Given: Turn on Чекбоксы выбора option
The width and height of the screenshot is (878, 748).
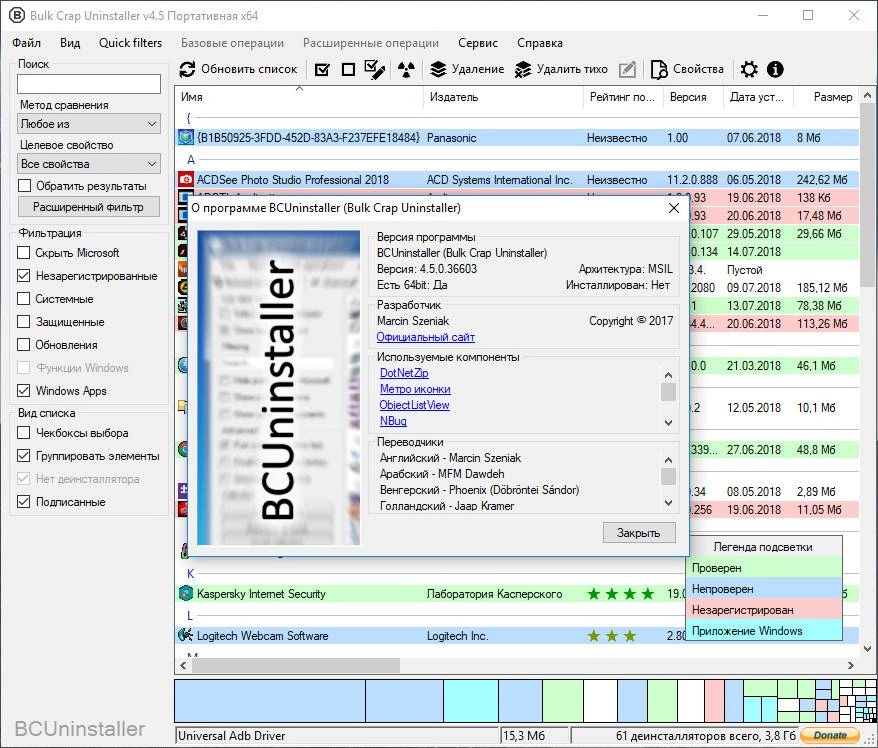Looking at the screenshot, I should coord(24,433).
